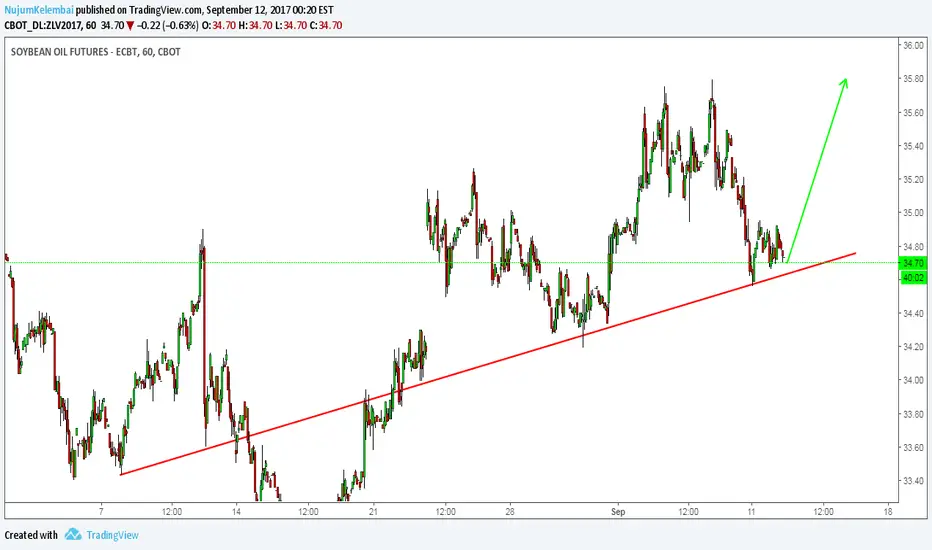
Task: Select the Created with caption text
Action: (x=31, y=535)
